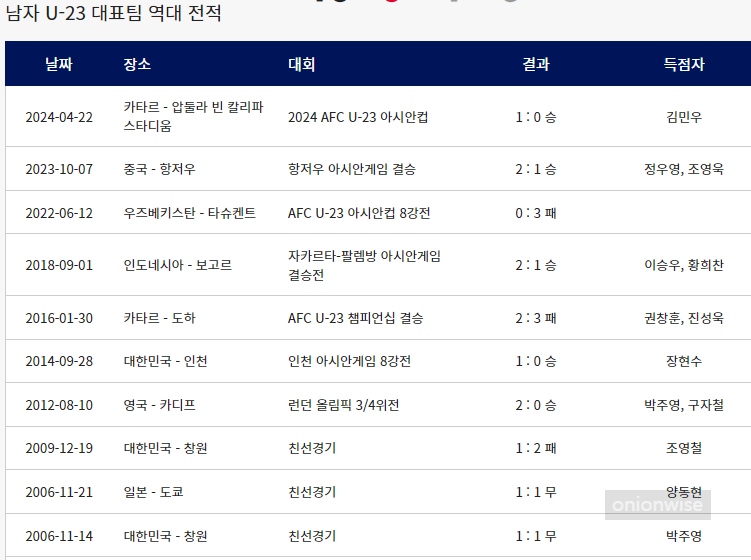Click result 1 : 0 승 in 2024-04-22 row

535,117
